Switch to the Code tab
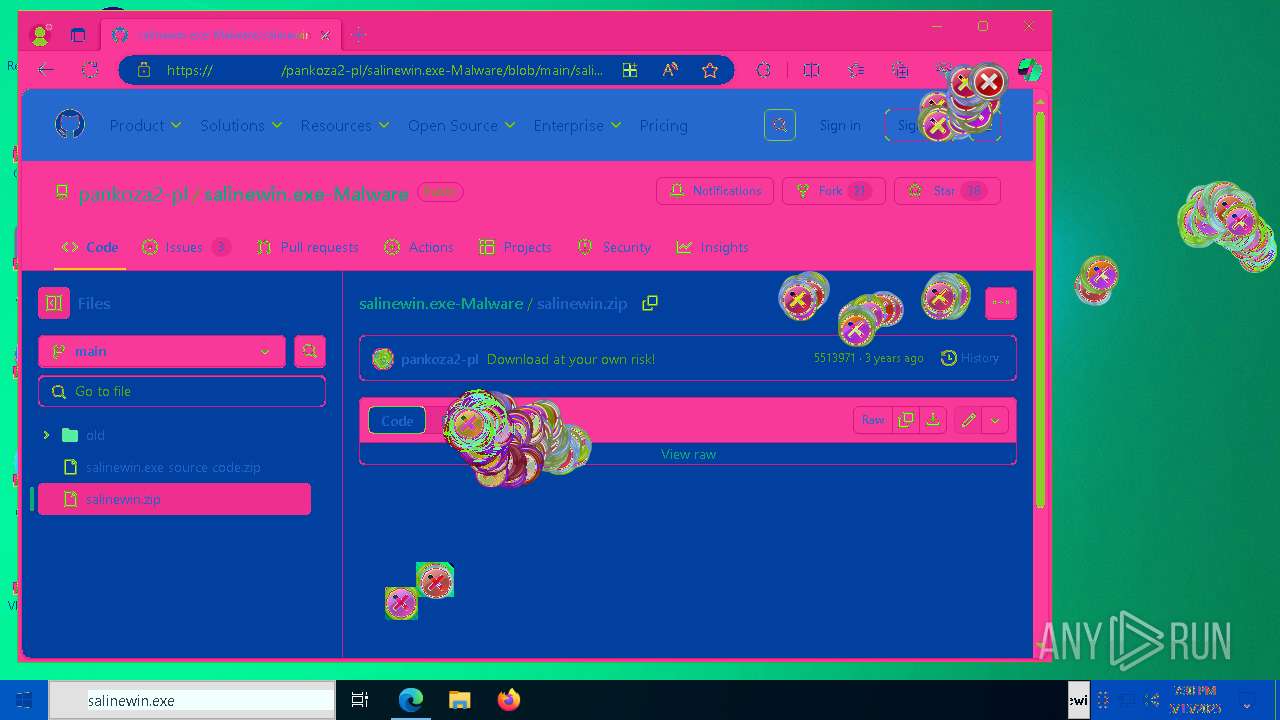 [x=90, y=247]
